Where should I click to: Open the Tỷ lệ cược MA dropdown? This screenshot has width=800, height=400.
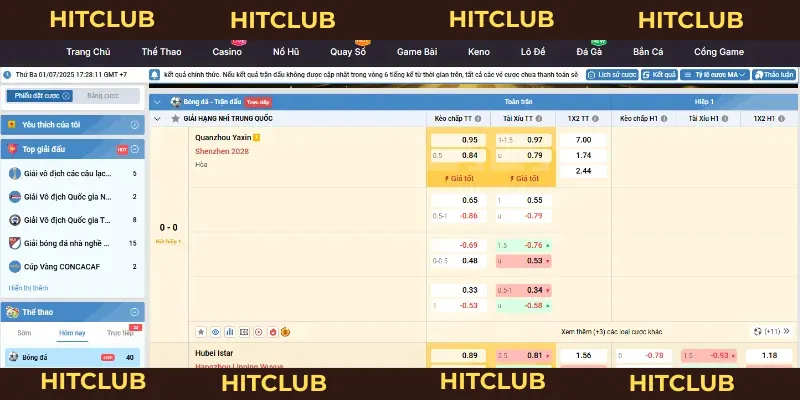(715, 75)
